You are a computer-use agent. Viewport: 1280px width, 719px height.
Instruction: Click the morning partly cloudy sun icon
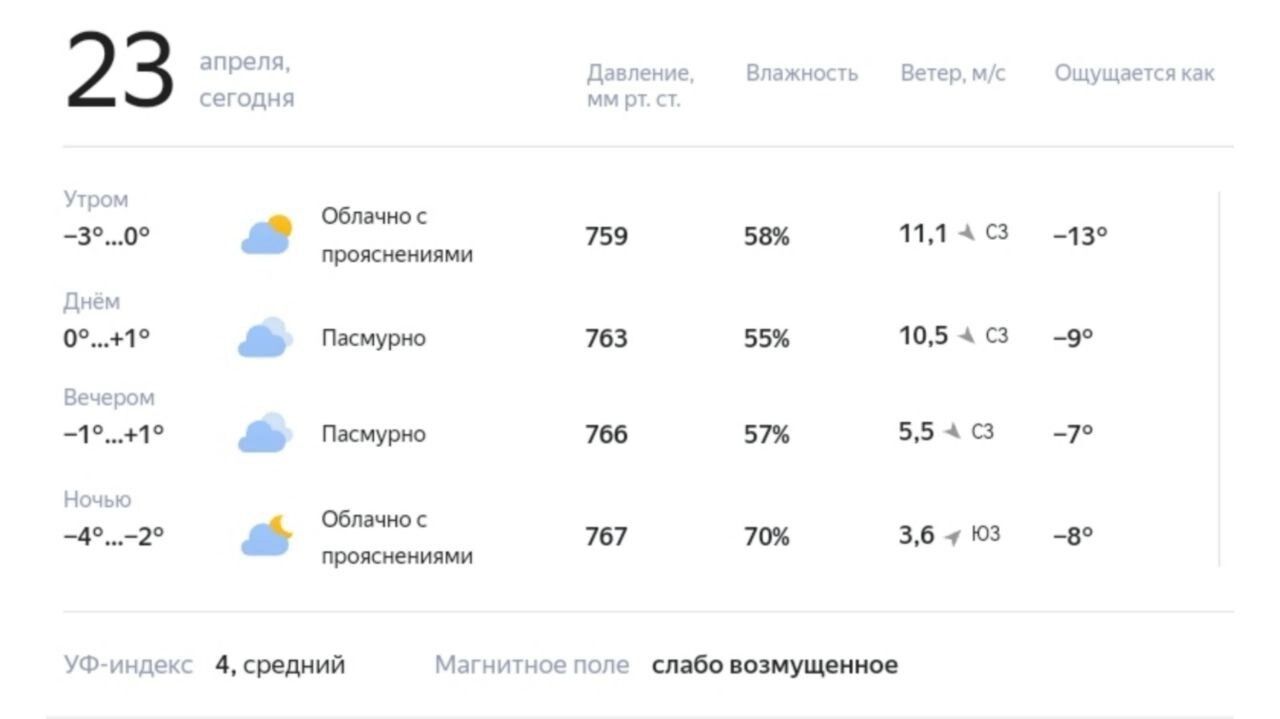266,235
